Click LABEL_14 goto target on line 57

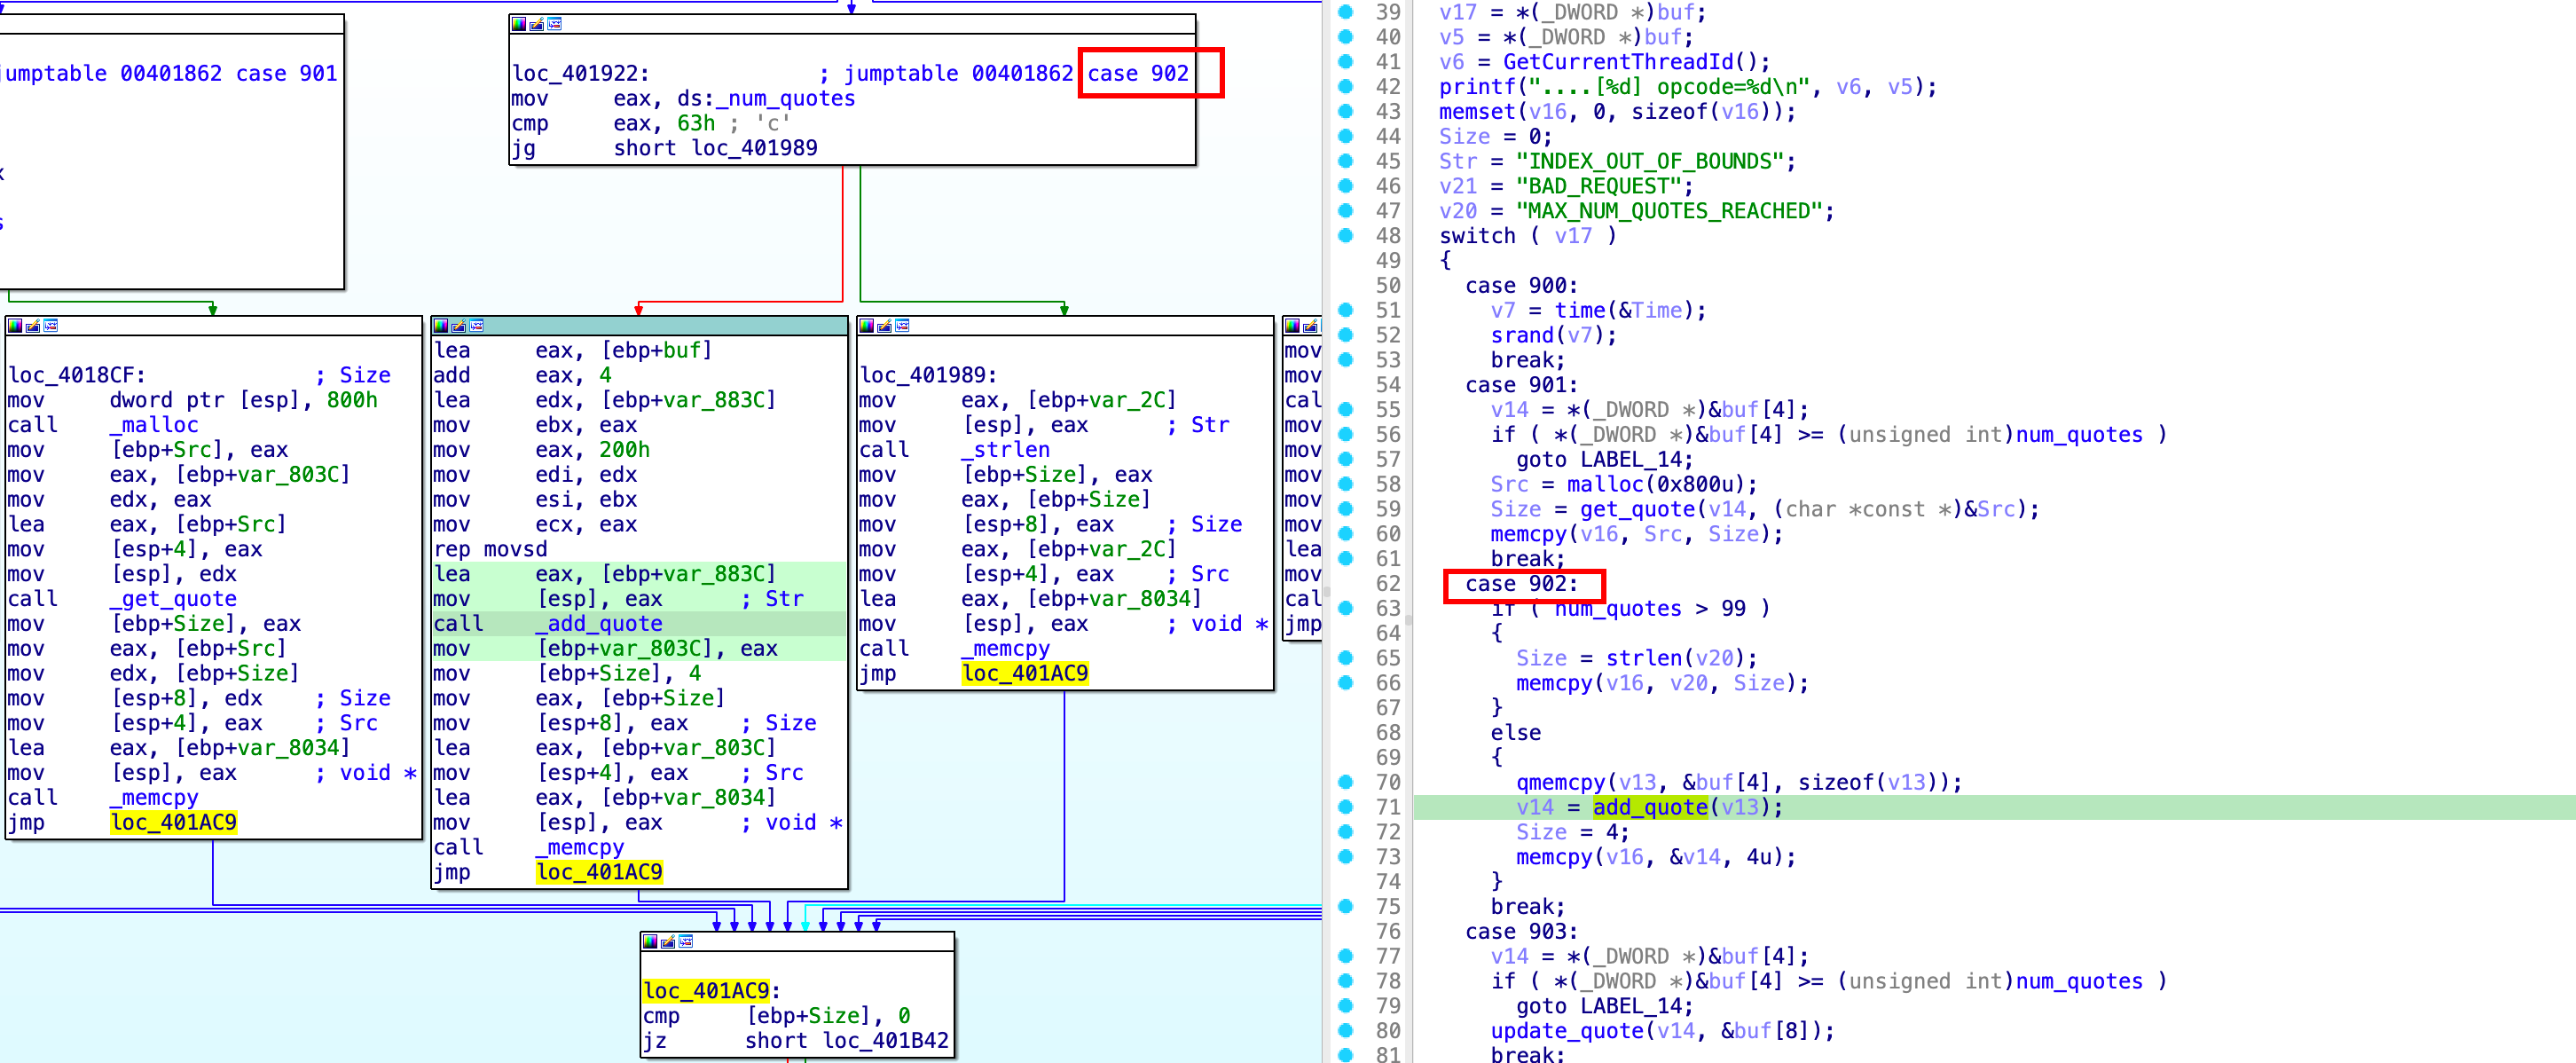(1631, 459)
